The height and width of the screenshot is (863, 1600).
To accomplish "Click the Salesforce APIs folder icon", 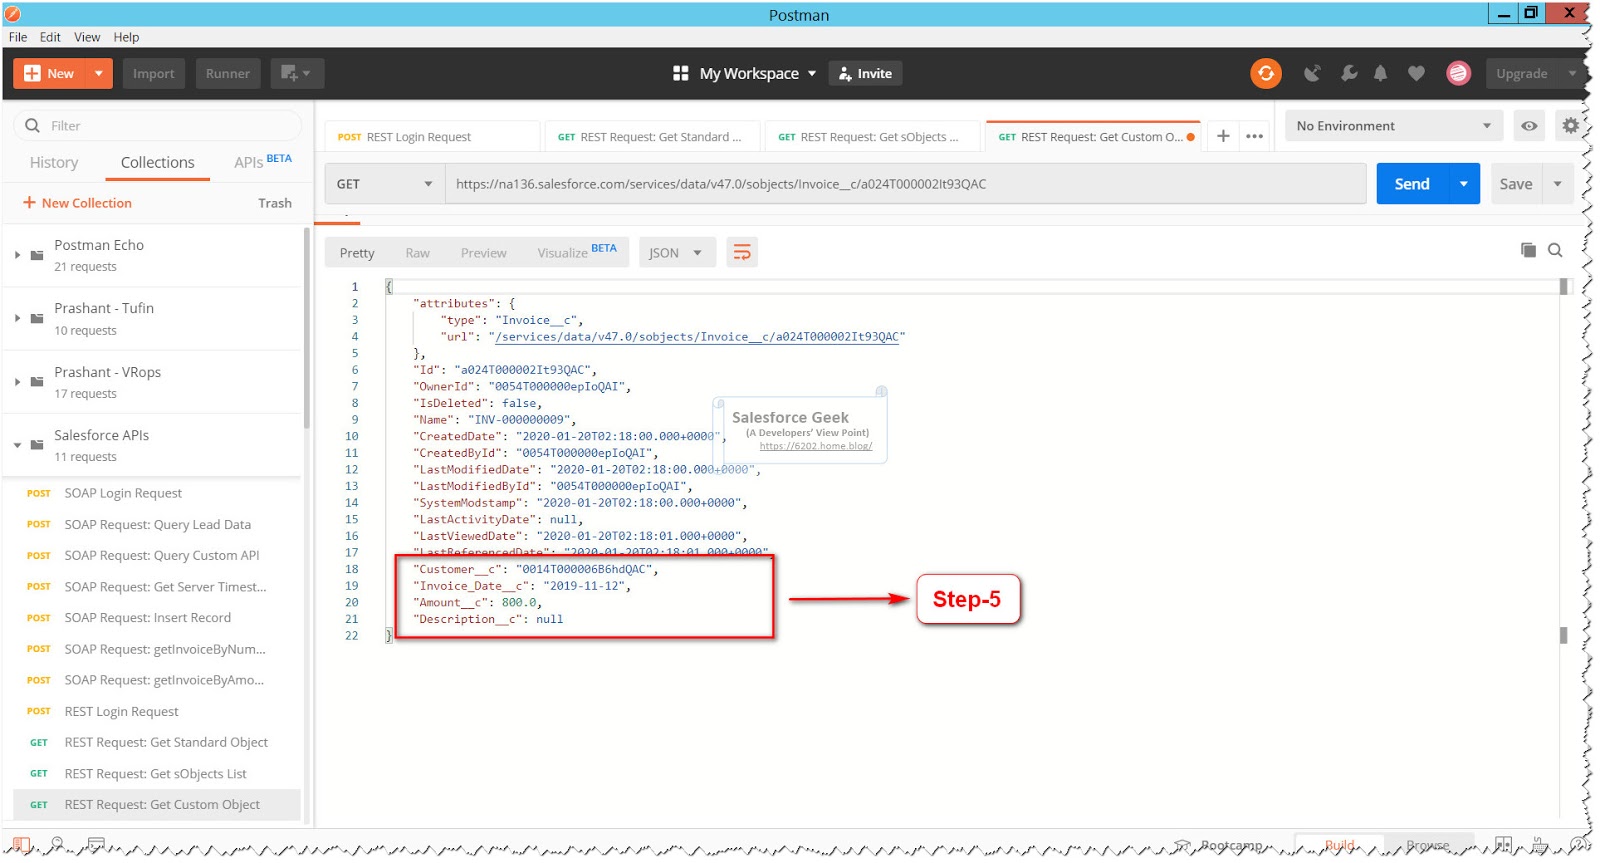I will (x=37, y=445).
